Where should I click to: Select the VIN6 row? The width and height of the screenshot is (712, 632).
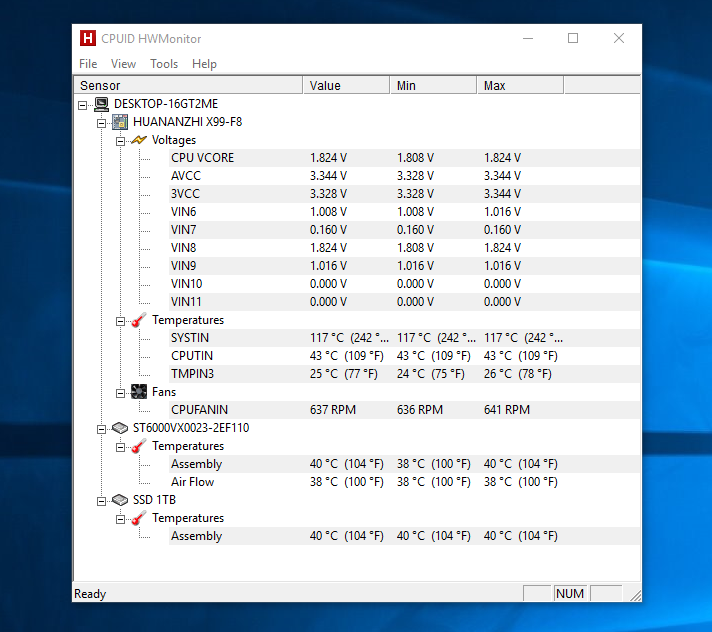pos(404,212)
